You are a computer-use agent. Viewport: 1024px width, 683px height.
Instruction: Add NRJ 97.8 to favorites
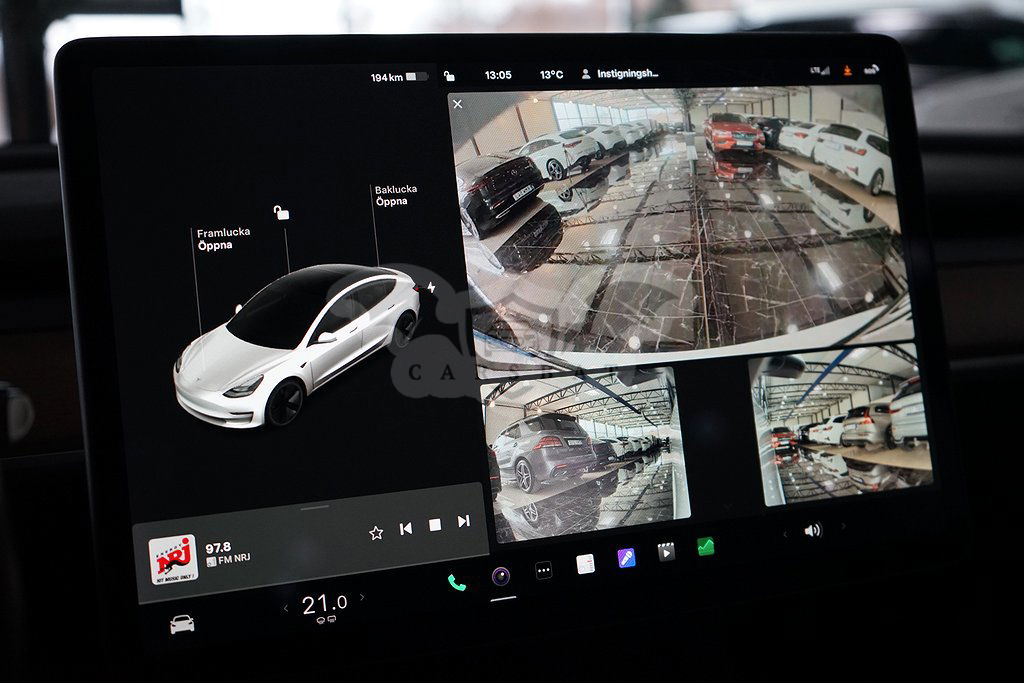point(376,533)
